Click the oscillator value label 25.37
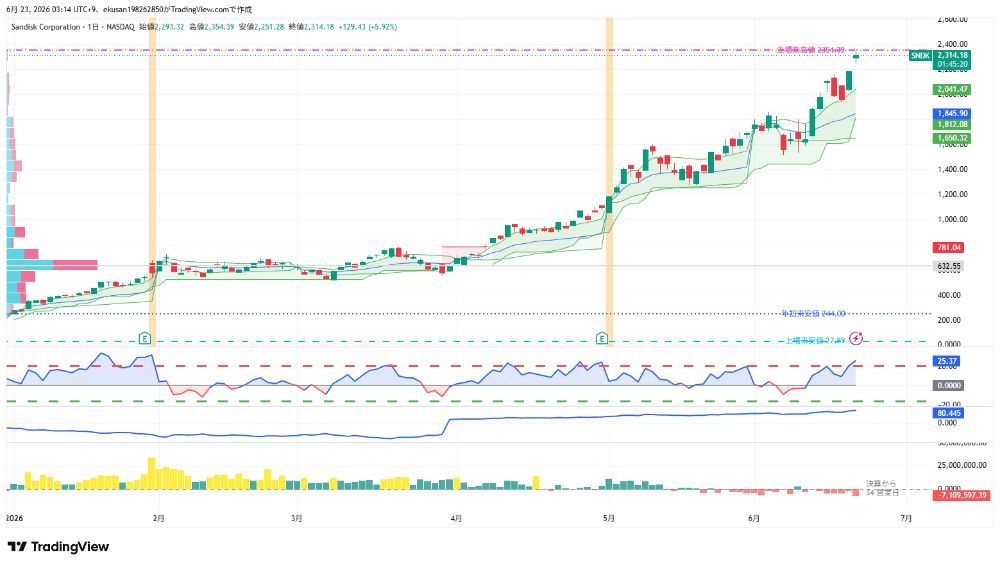Screen dimensions: 1000x566 click(946, 361)
